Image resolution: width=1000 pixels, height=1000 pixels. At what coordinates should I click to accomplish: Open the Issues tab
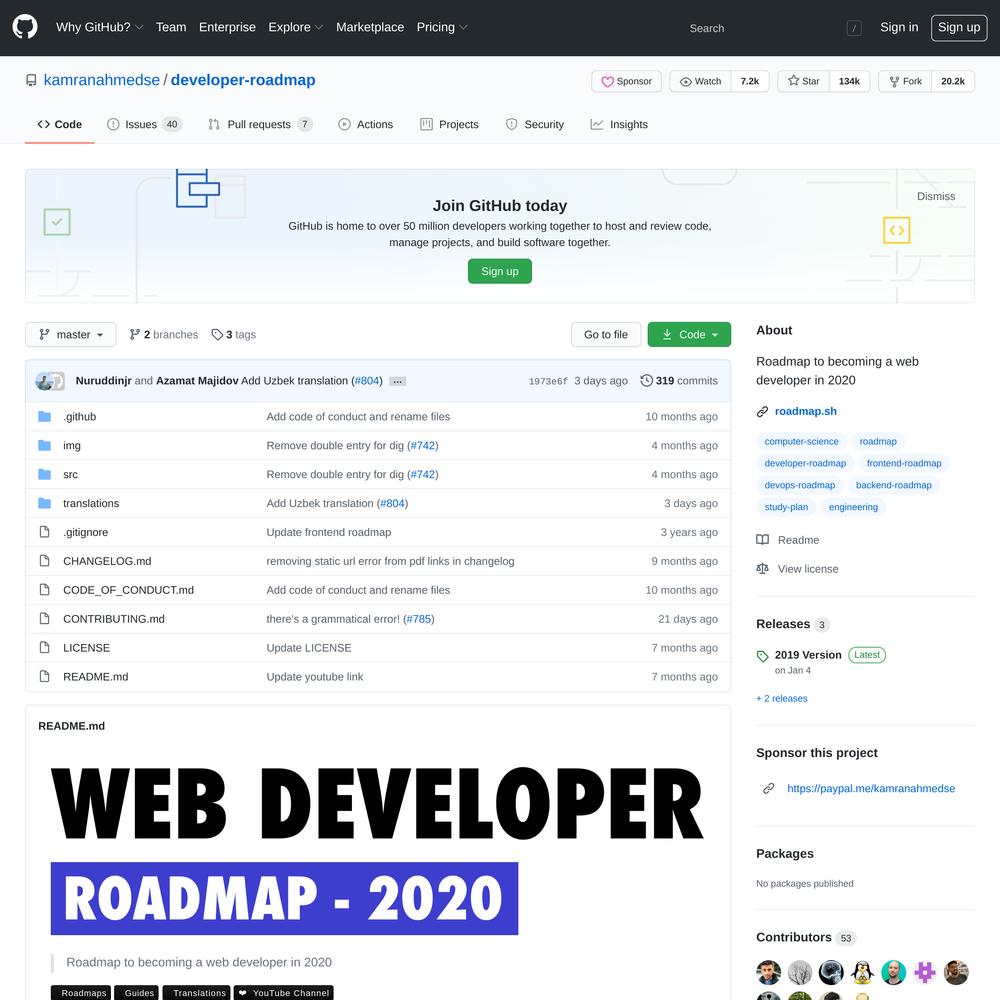click(144, 124)
